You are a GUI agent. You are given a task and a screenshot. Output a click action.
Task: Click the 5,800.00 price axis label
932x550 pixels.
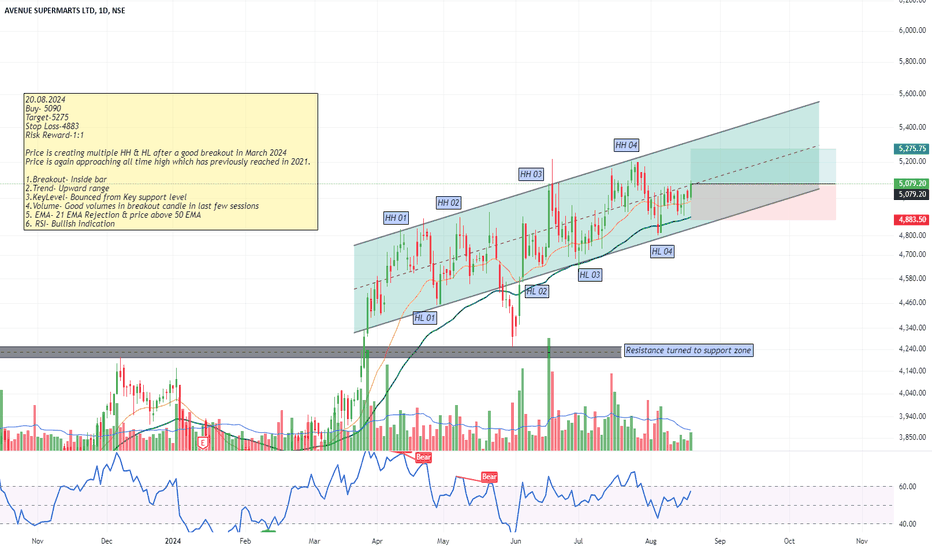point(912,61)
